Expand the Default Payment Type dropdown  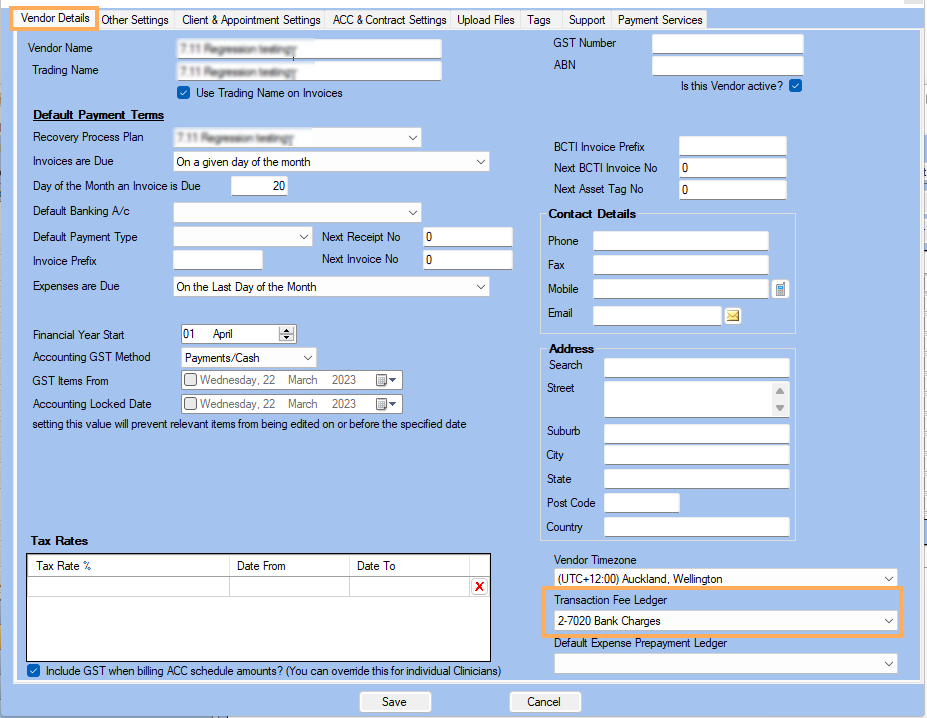(x=304, y=237)
